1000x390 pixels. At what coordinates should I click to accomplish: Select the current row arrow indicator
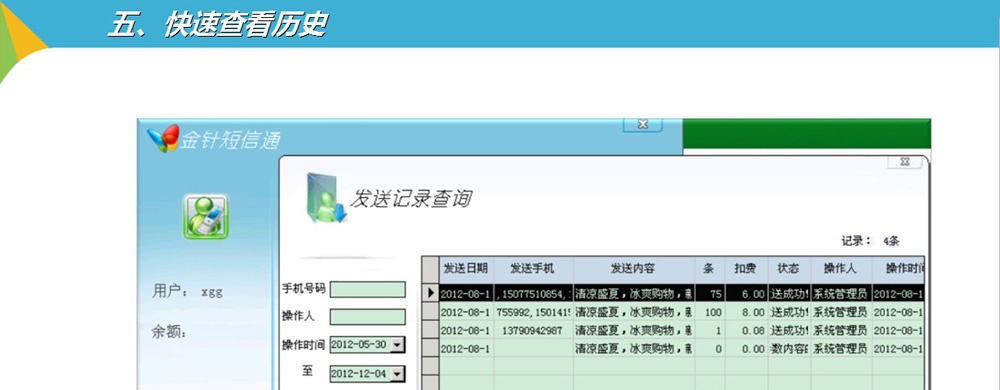pos(430,293)
